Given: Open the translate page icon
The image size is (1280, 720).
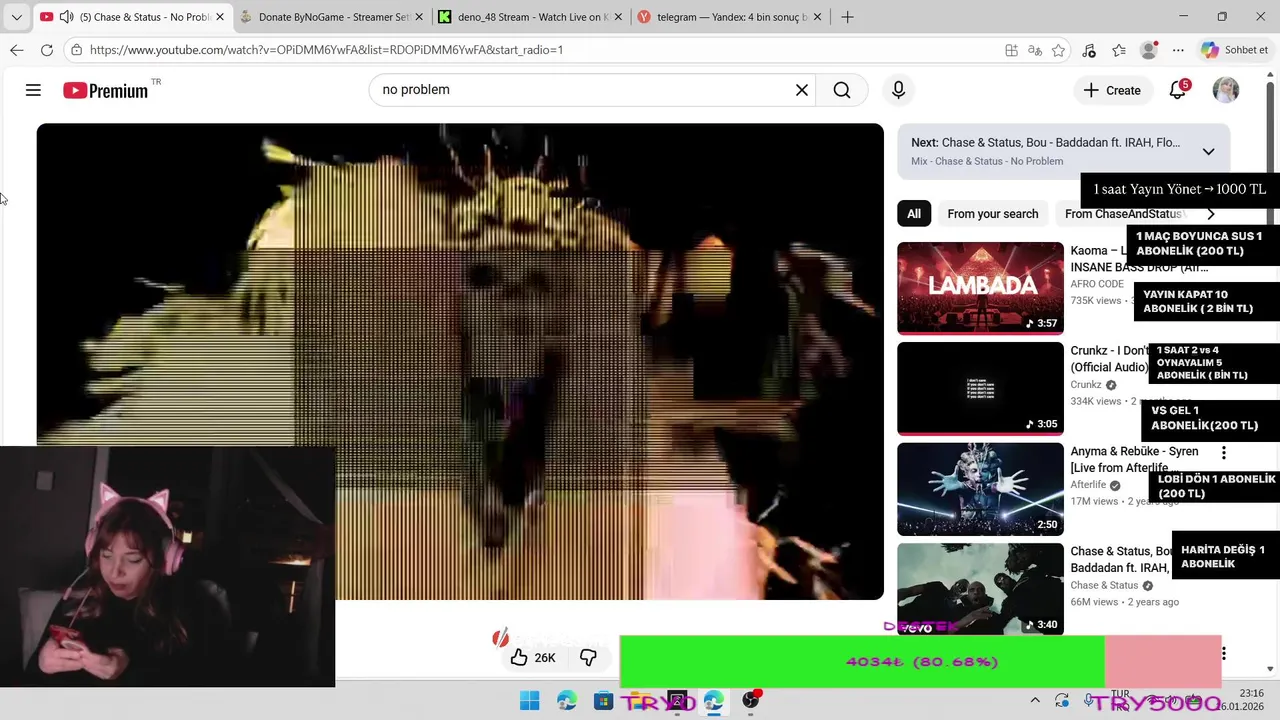Looking at the screenshot, I should click(x=1035, y=50).
